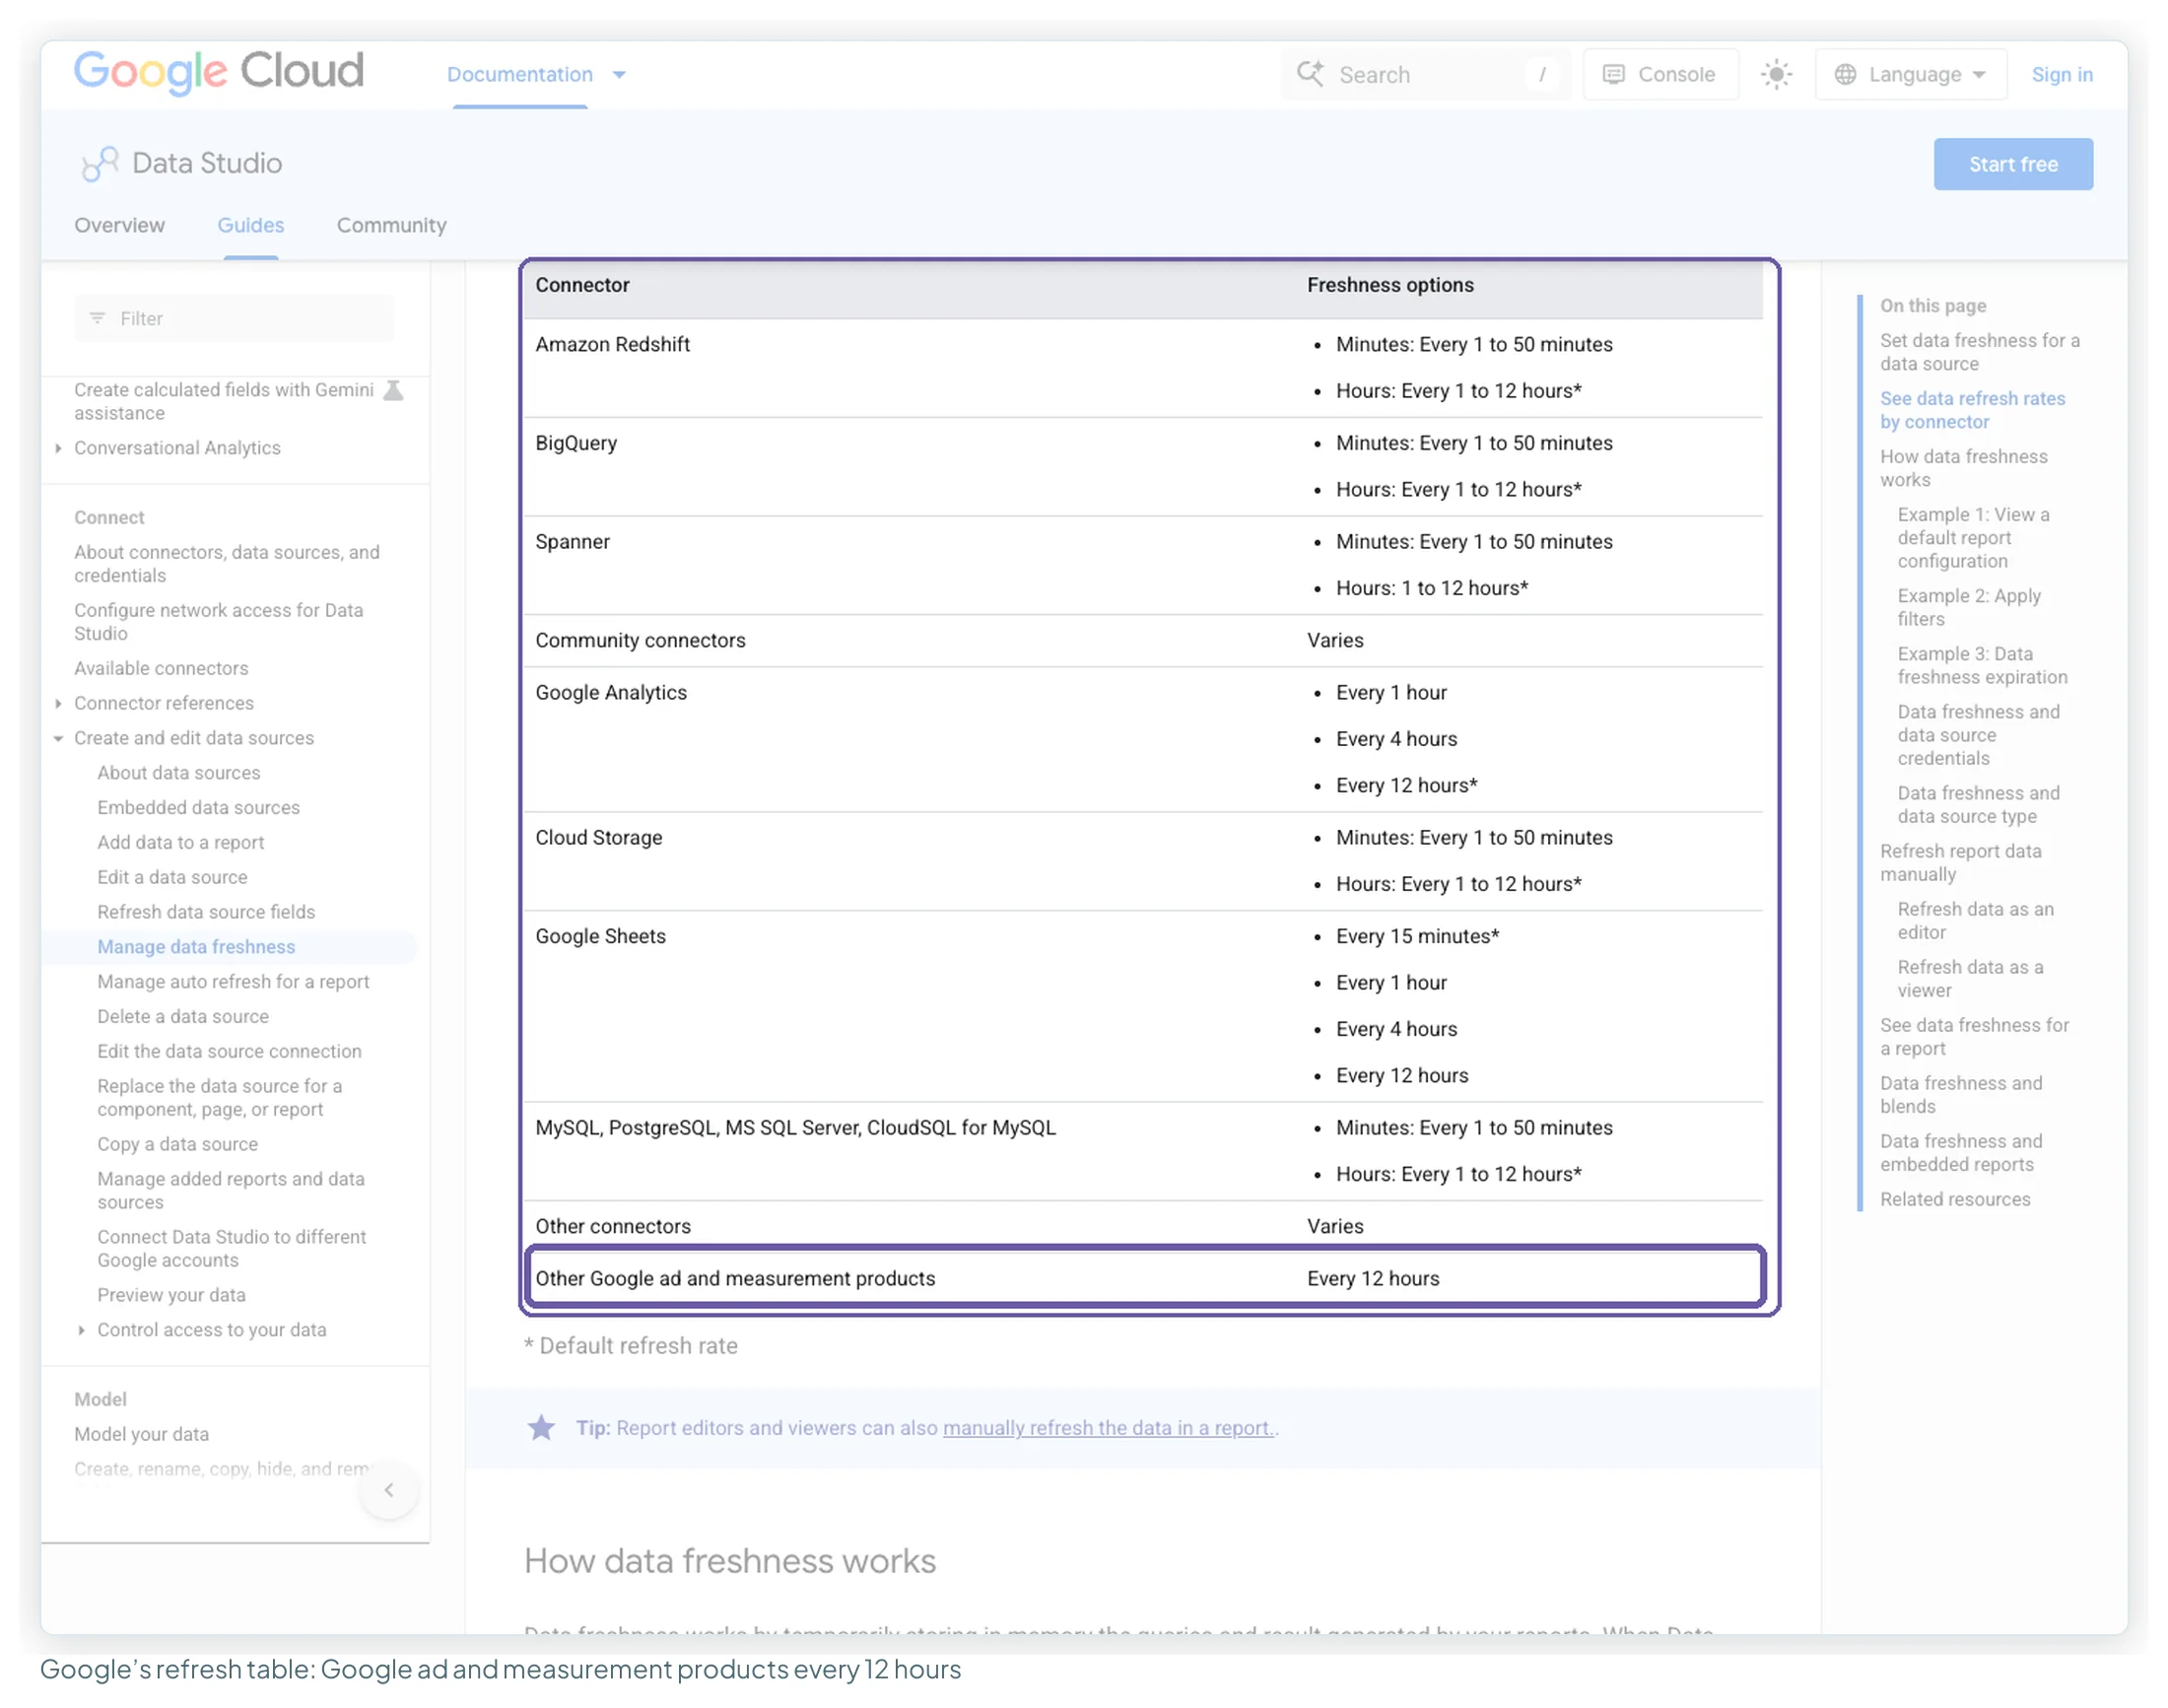Click the globe icon in Language selector

pos(1845,74)
